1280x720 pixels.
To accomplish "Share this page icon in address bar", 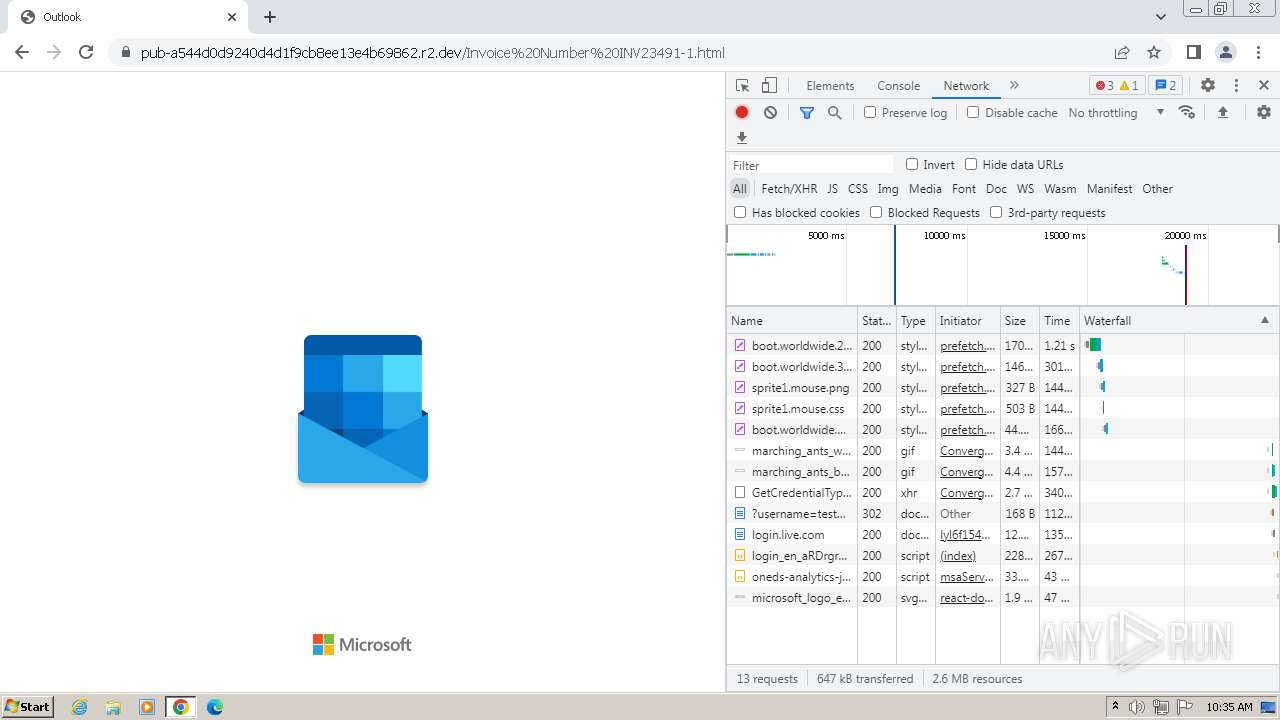I will coord(1122,52).
